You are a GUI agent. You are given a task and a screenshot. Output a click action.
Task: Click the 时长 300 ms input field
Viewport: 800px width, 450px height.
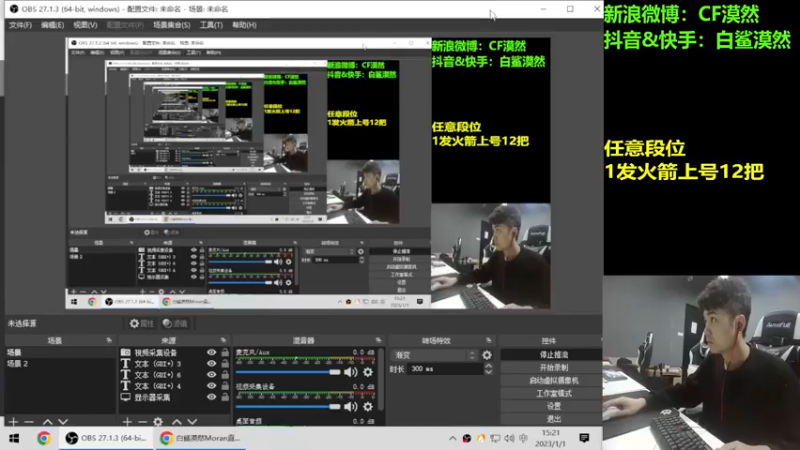(445, 369)
